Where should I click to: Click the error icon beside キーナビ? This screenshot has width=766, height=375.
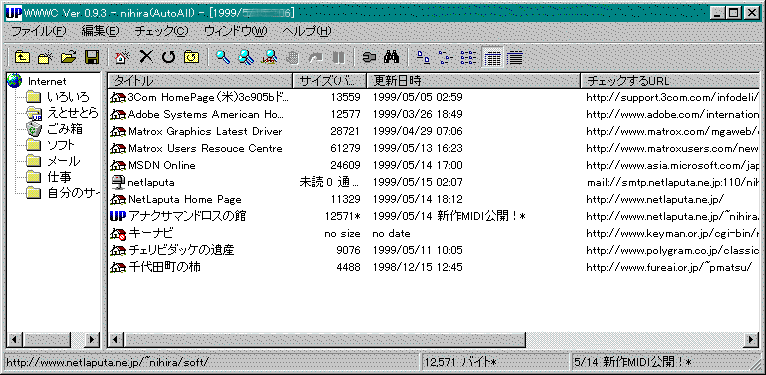coord(118,233)
